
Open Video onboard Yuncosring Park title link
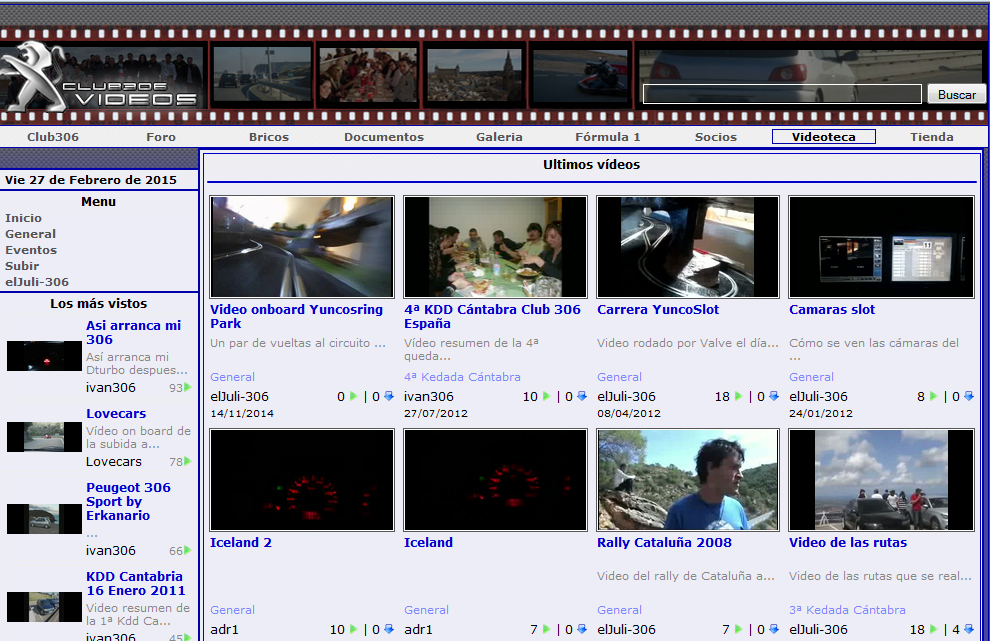pyautogui.click(x=296, y=316)
